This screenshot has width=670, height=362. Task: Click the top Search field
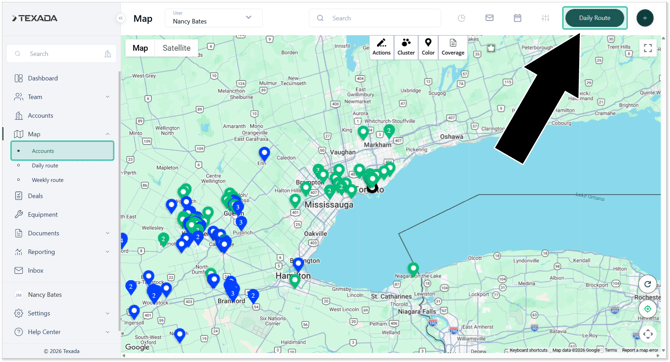point(375,18)
